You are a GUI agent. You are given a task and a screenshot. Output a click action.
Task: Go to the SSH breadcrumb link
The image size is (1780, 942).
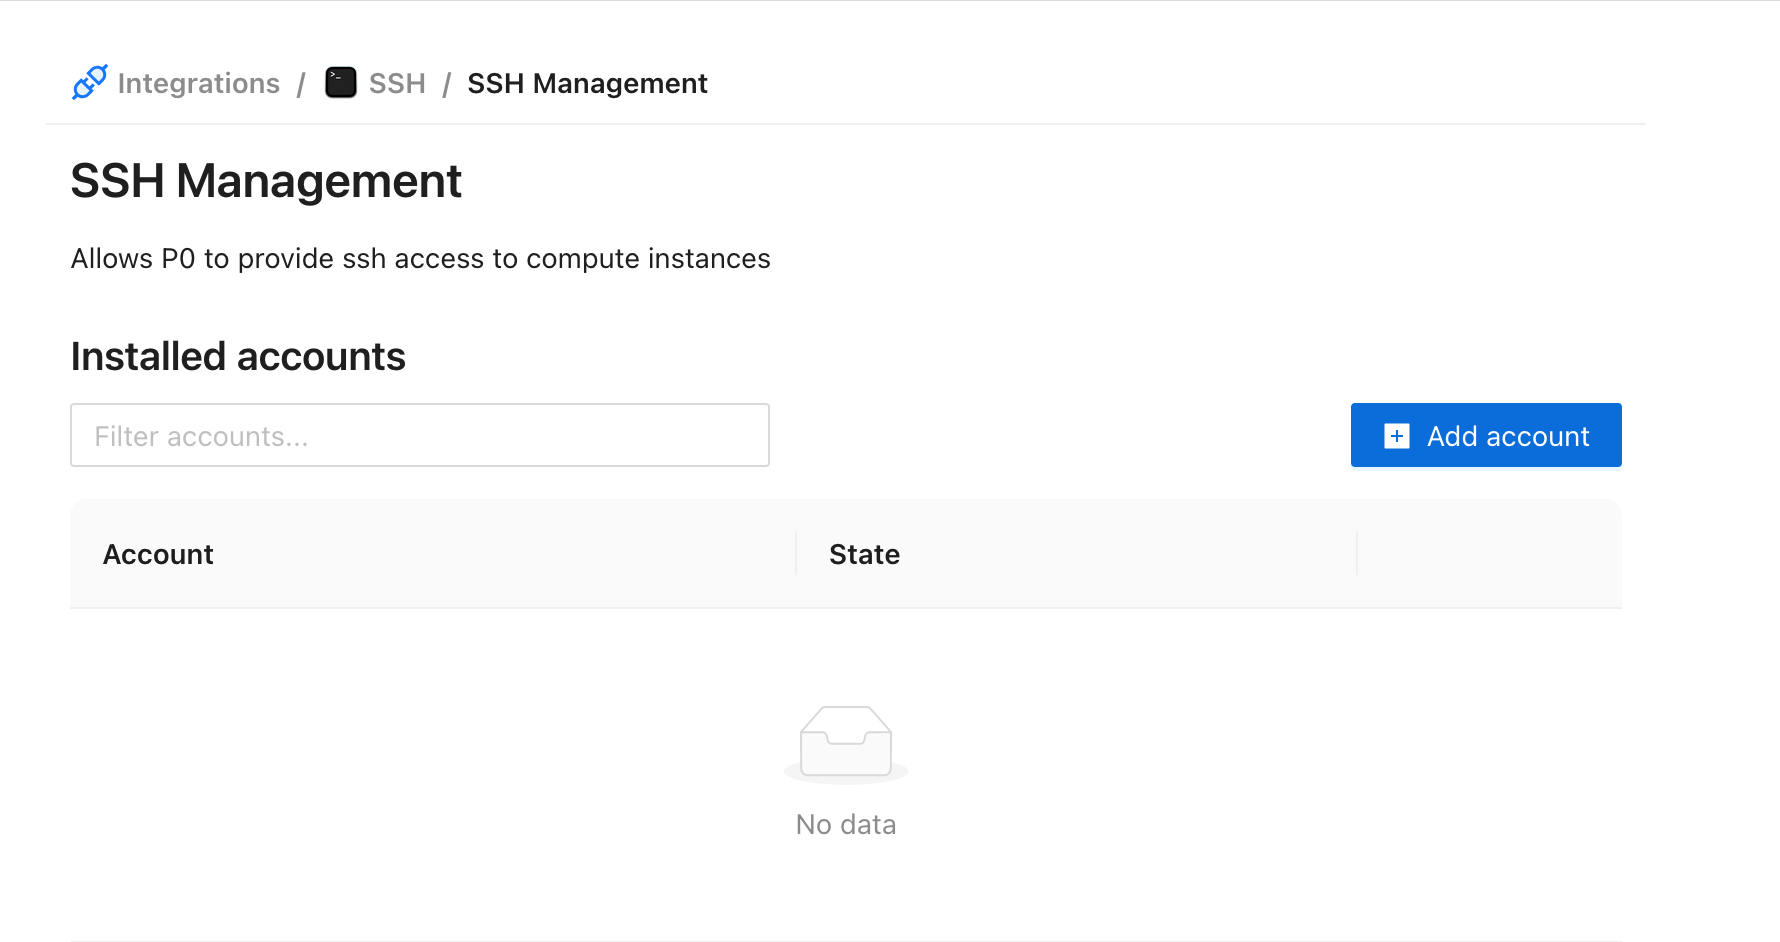pyautogui.click(x=397, y=83)
